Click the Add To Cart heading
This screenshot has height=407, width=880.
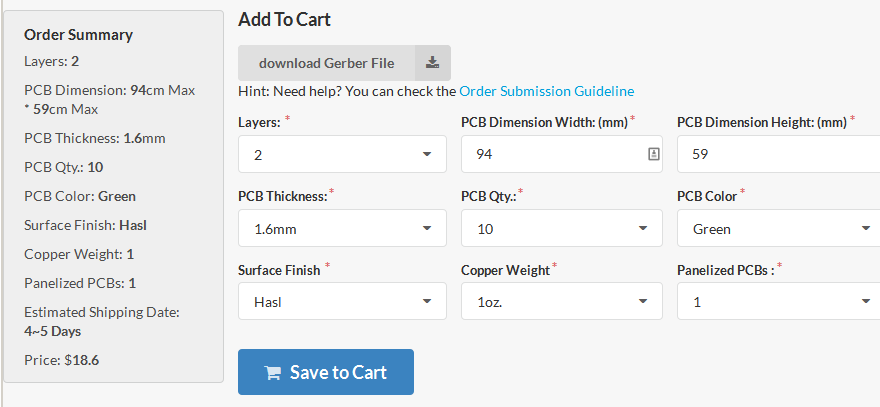[x=284, y=19]
